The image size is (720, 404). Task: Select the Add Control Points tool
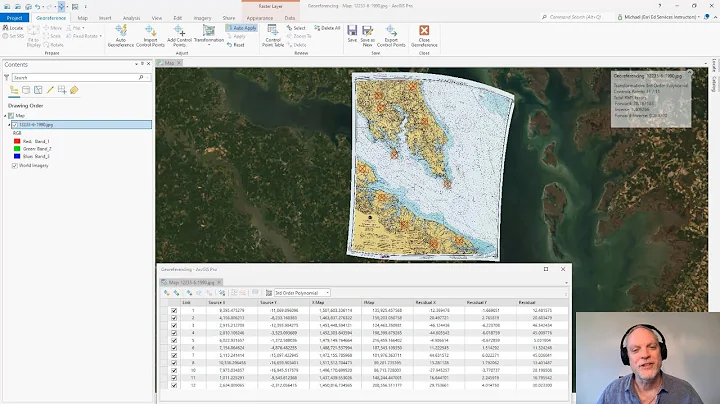[179, 36]
